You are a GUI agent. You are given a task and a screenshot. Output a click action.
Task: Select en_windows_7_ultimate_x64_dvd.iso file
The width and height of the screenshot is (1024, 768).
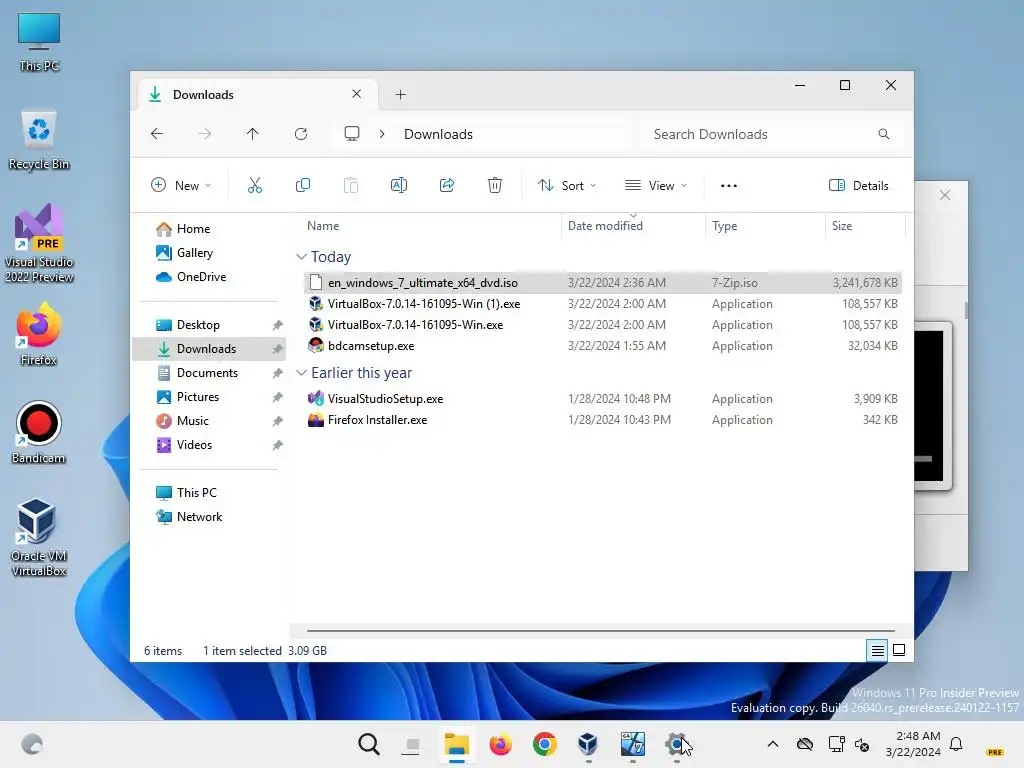click(603, 283)
